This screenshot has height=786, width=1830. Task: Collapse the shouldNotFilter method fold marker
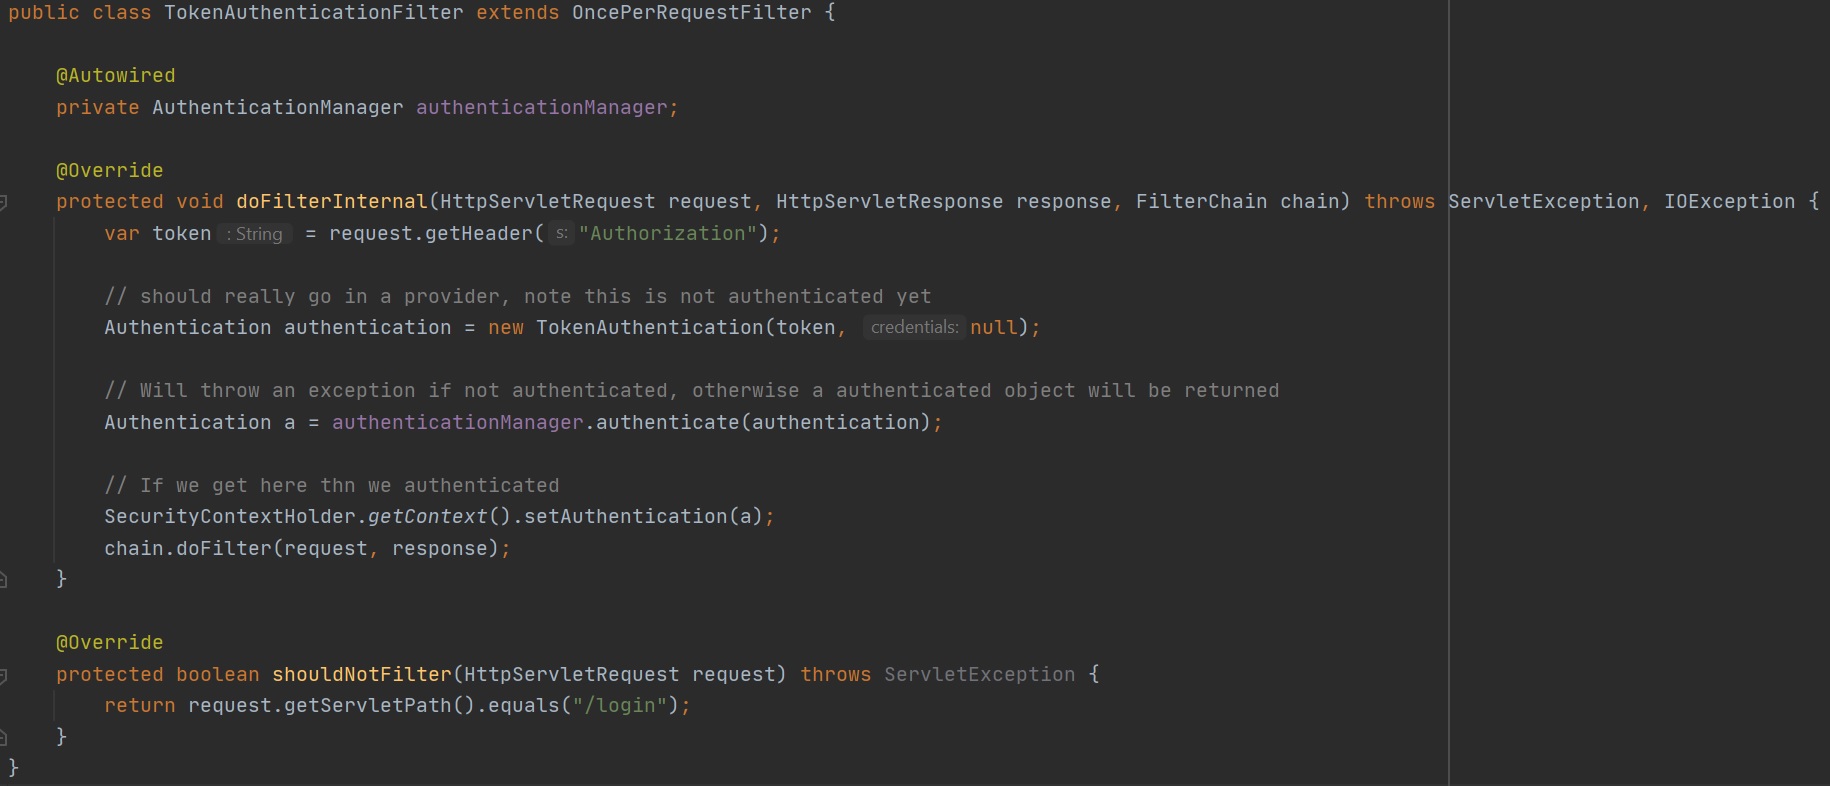[3, 676]
